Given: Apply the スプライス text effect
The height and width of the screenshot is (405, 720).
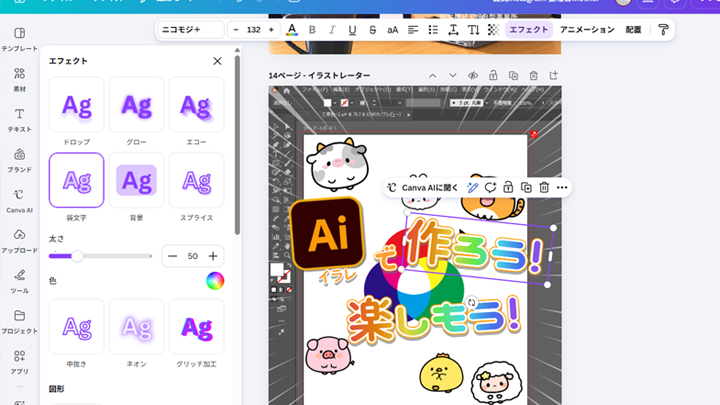Looking at the screenshot, I should (x=197, y=180).
